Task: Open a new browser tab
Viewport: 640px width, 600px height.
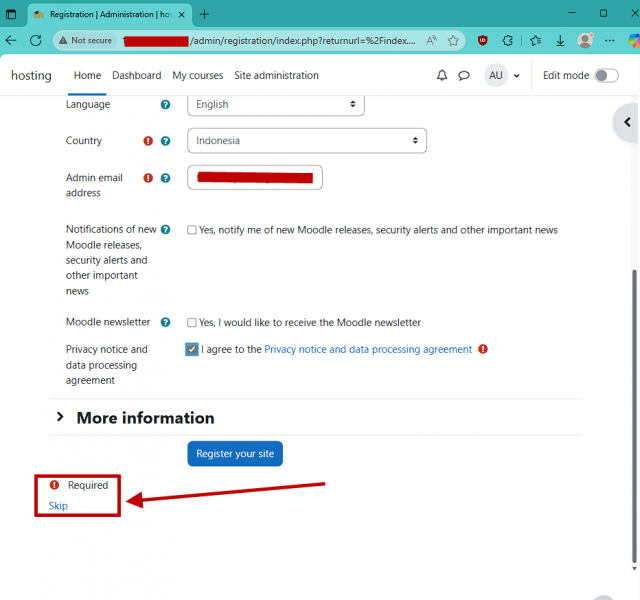Action: coord(204,14)
